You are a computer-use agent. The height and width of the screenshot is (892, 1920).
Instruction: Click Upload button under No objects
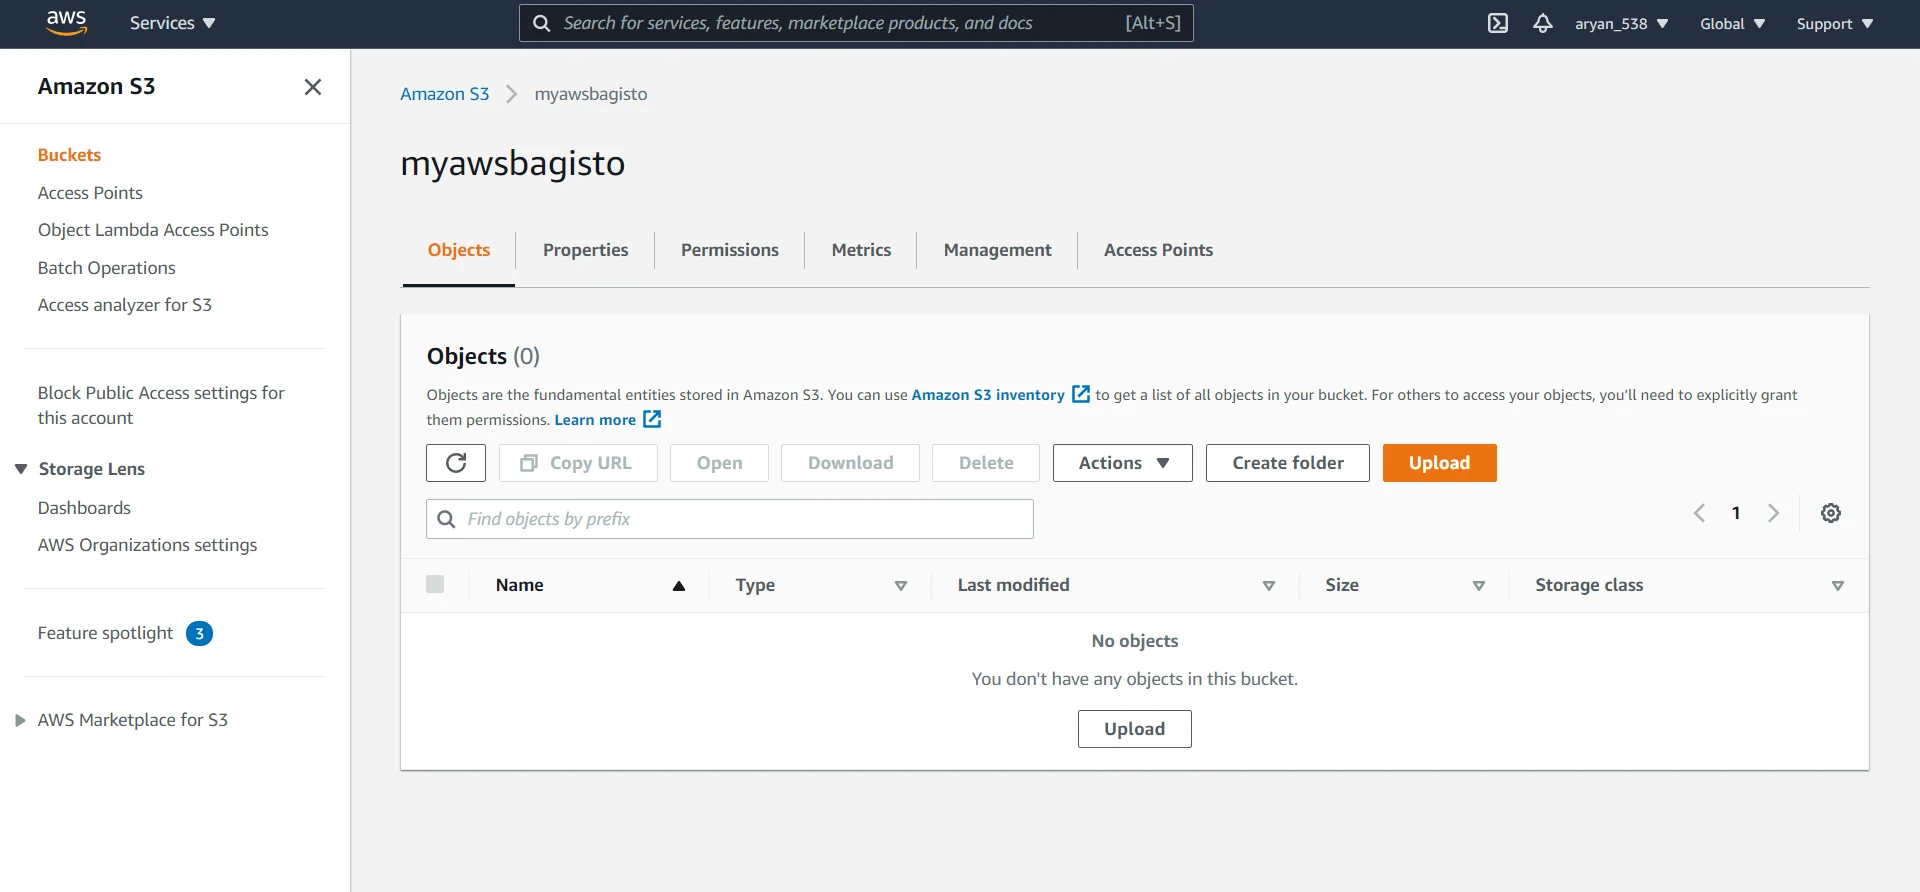click(x=1134, y=729)
